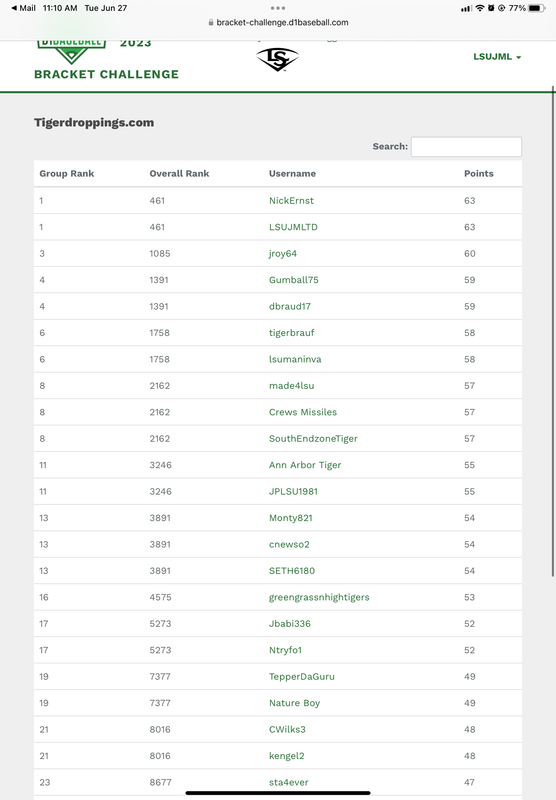Open TepperDaGuru's bracket
This screenshot has height=800, width=556.
click(302, 677)
